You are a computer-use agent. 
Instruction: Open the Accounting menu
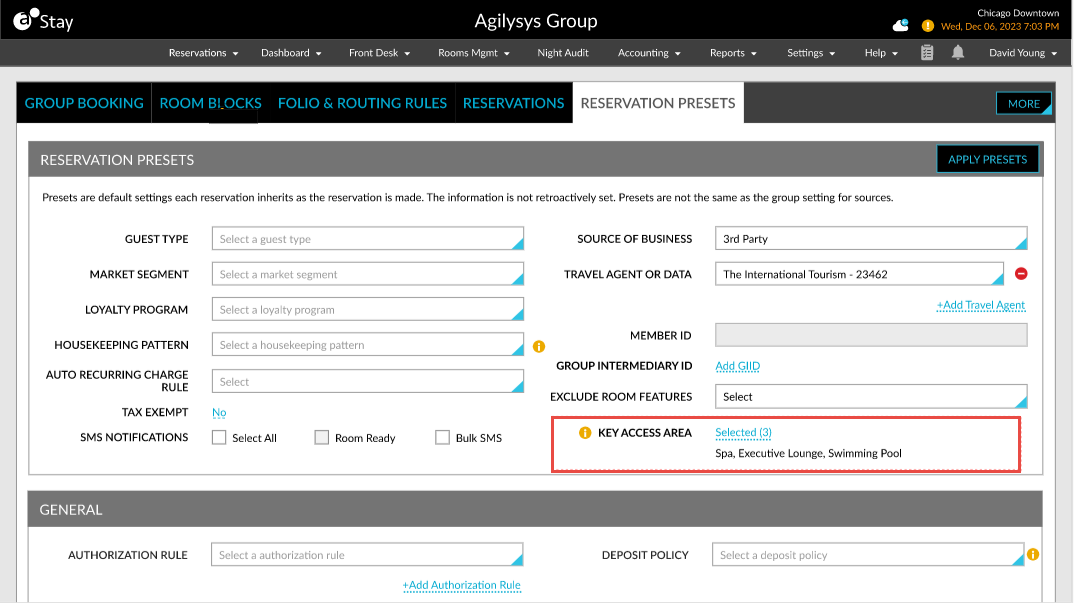tap(649, 53)
